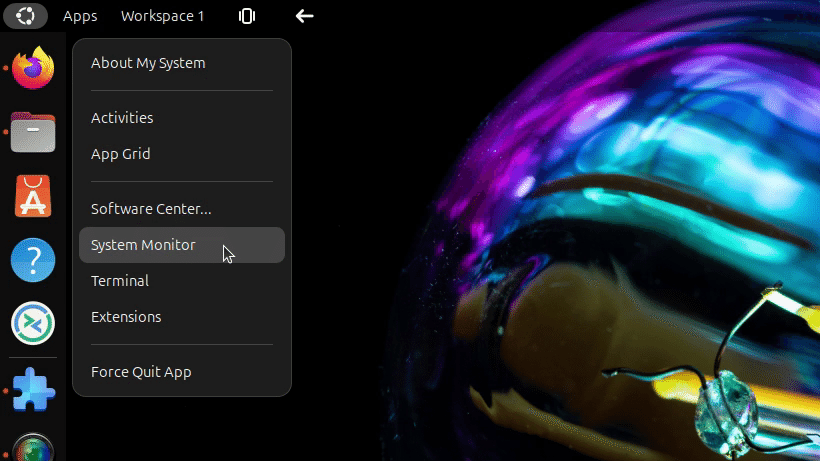
Task: Choose Activities from the menu
Action: point(182,118)
